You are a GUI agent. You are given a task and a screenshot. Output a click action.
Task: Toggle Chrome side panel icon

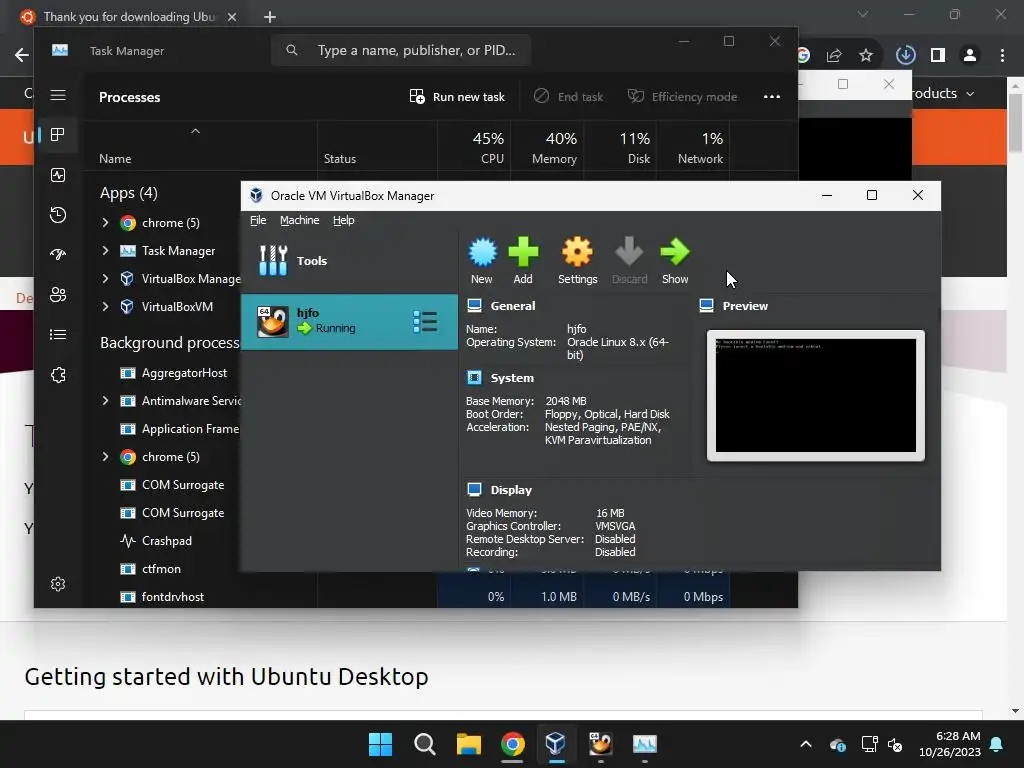pos(938,56)
